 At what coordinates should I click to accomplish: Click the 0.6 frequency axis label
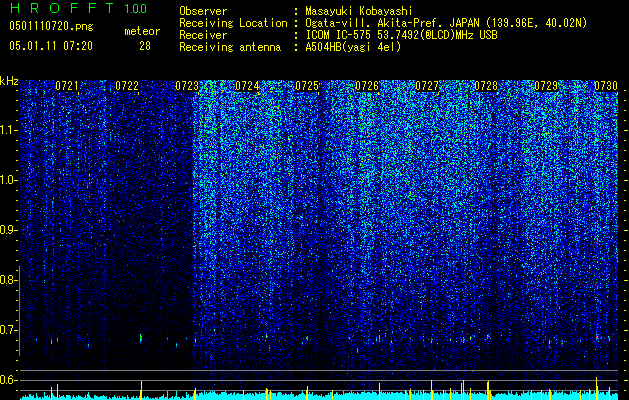9,380
